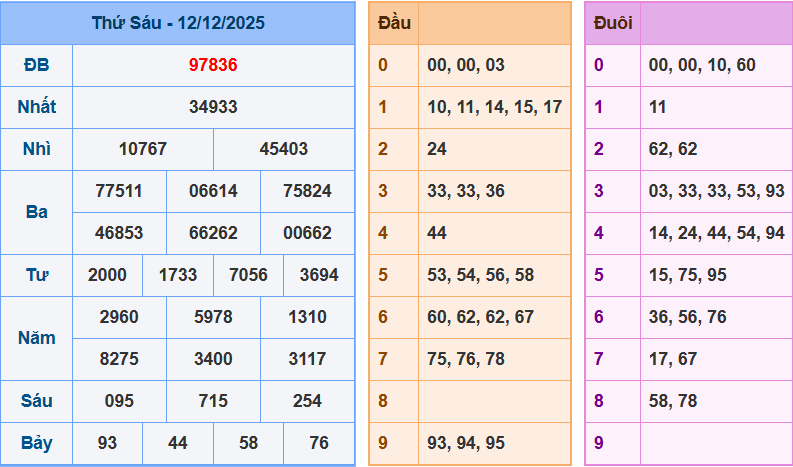Select first prize number 34933

pos(213,107)
